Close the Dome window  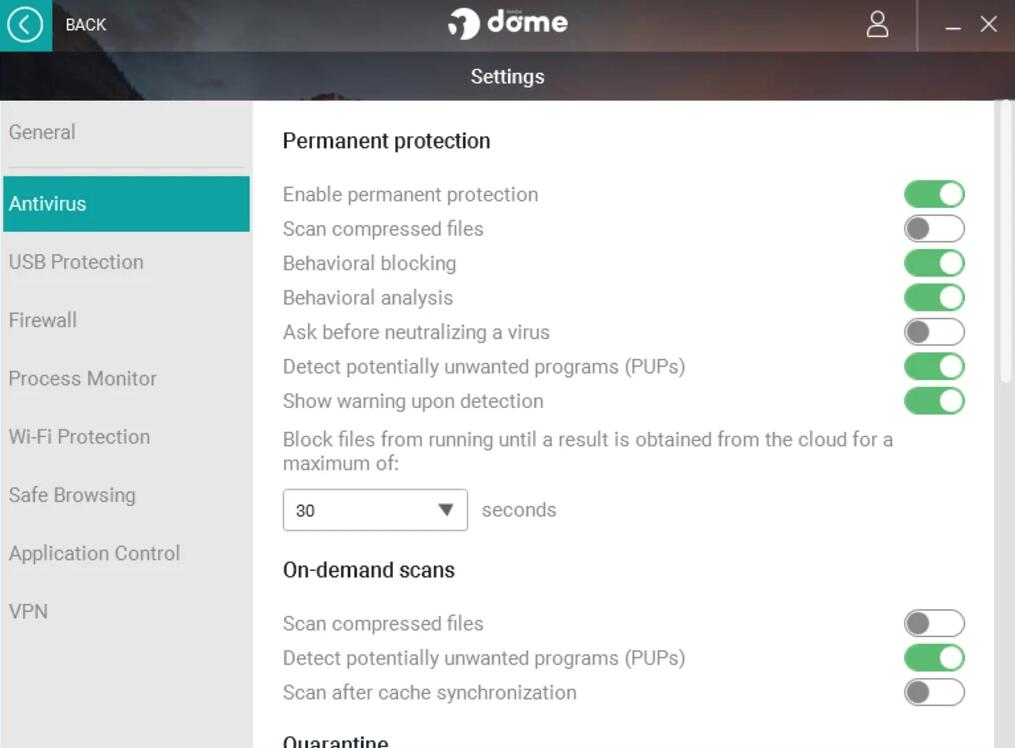tap(989, 25)
